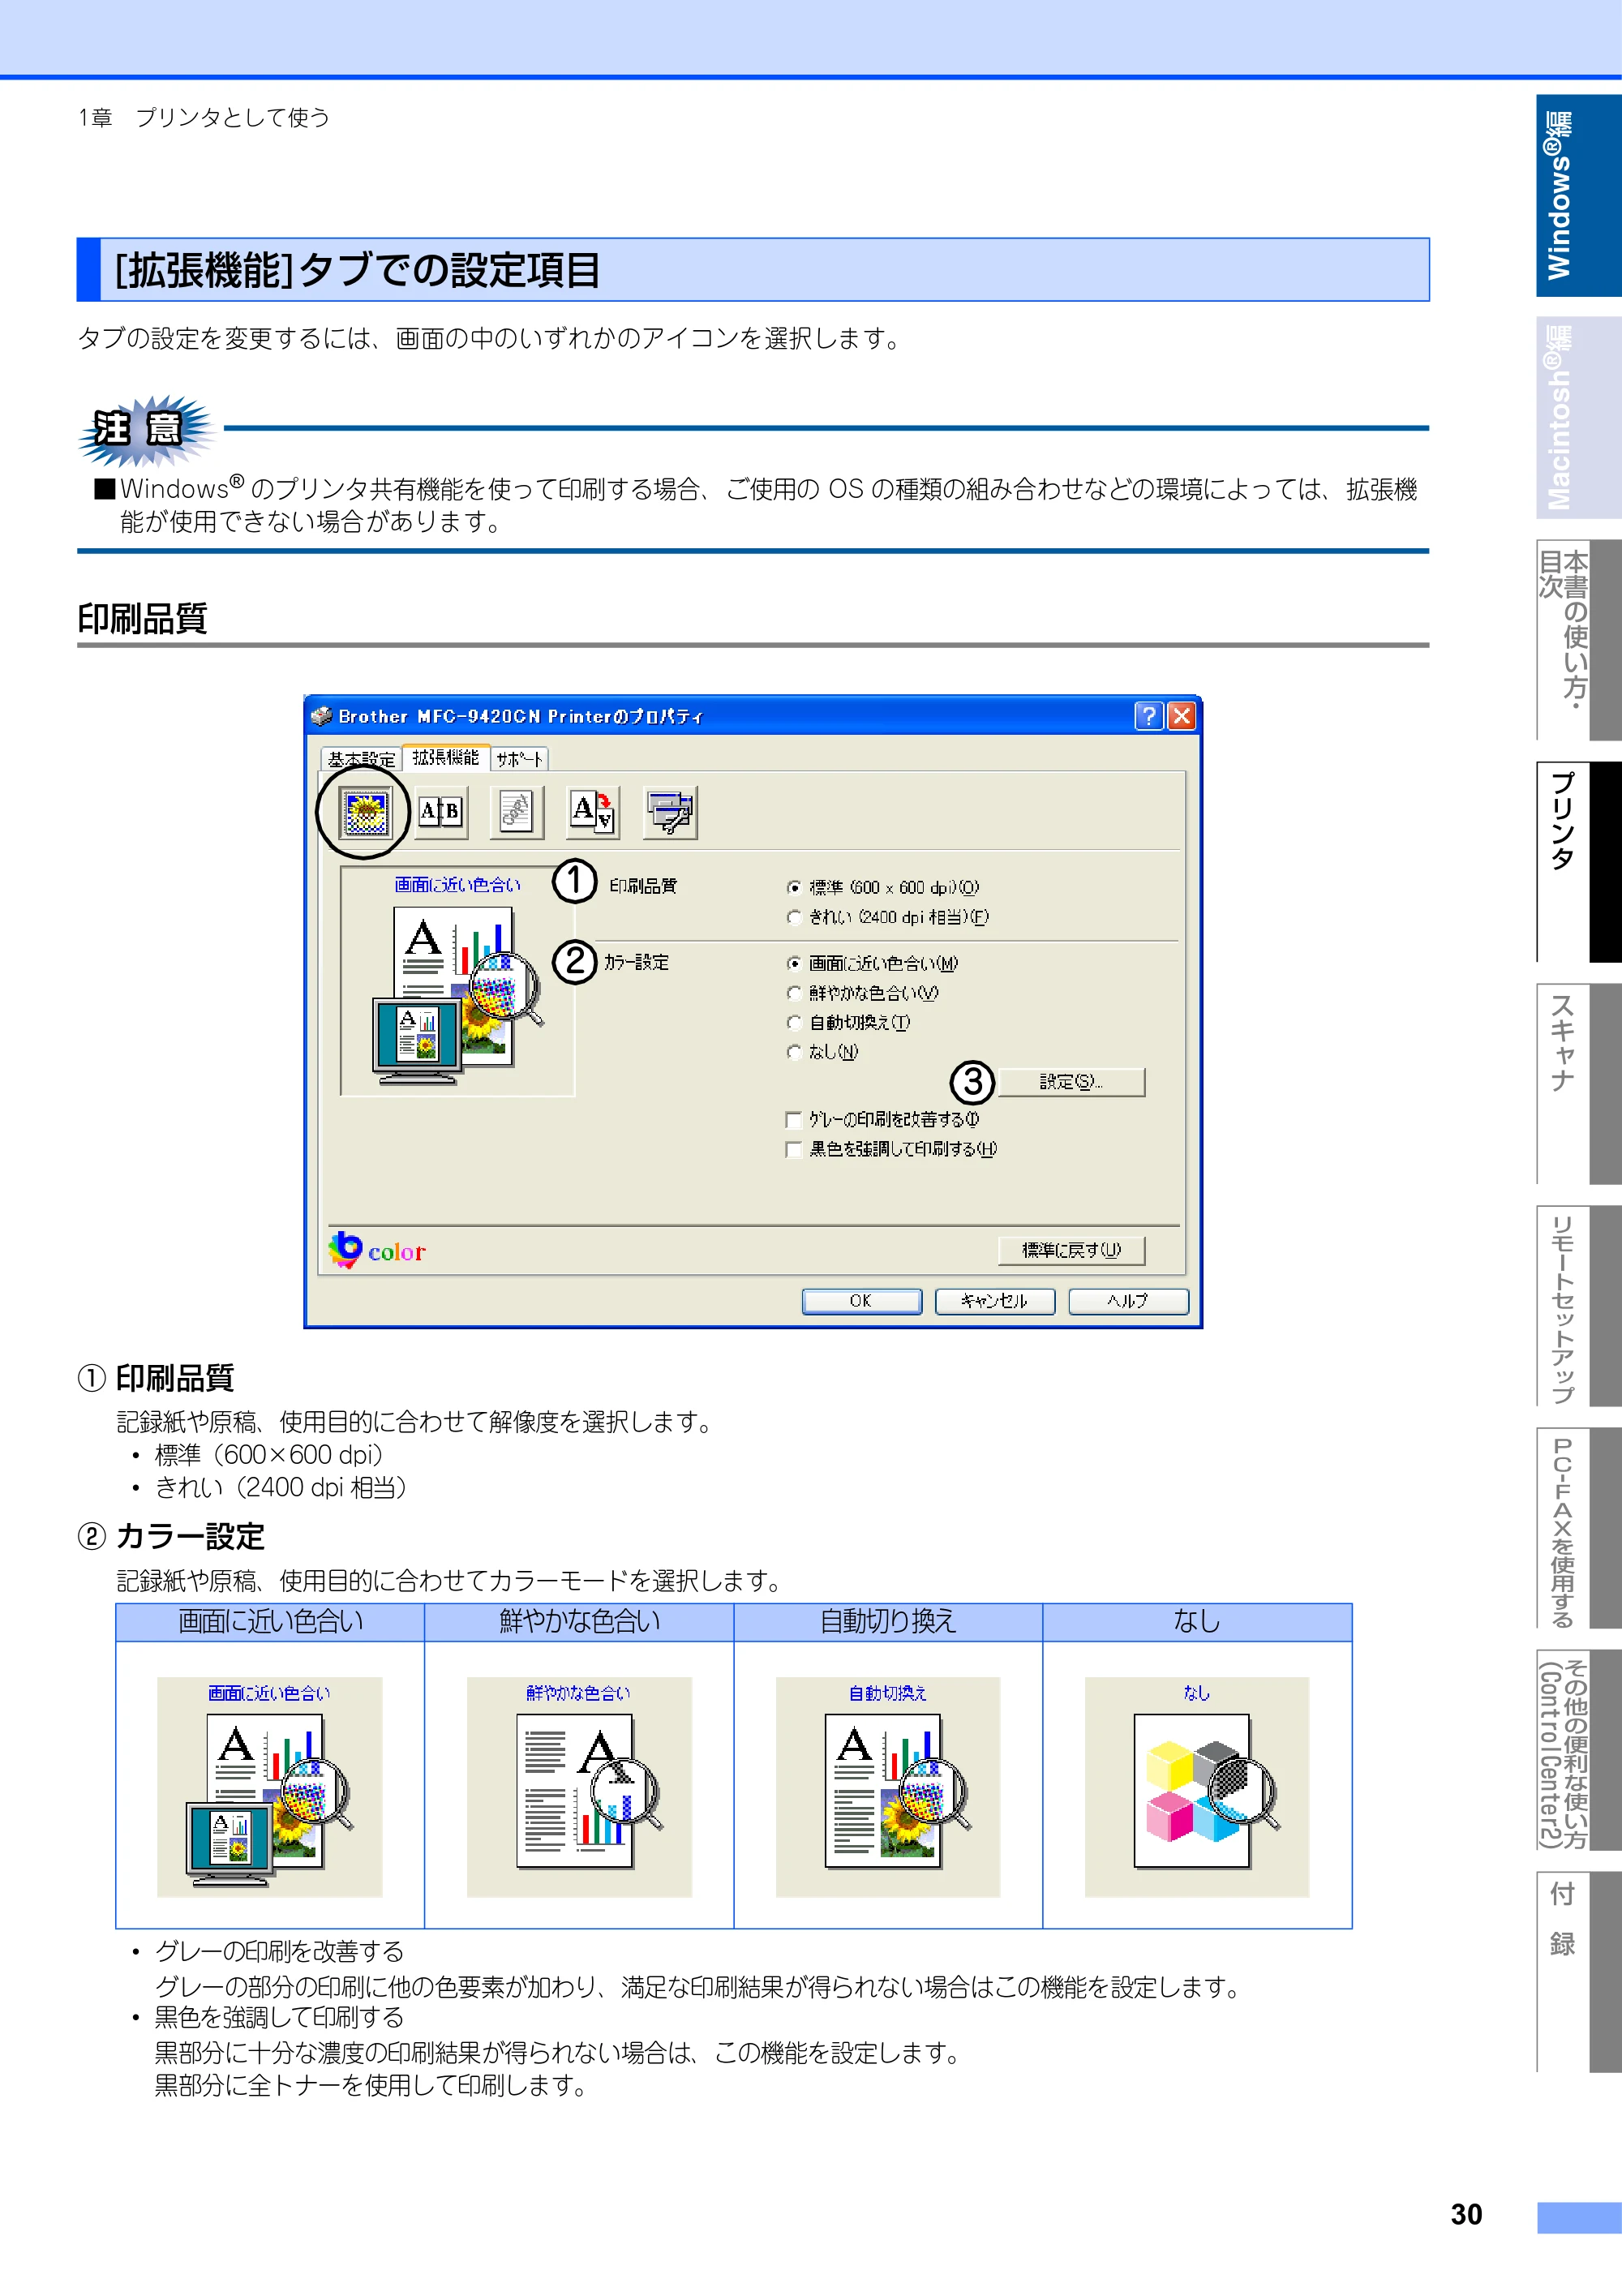Open the Windows編 side tab

pos(1578,196)
